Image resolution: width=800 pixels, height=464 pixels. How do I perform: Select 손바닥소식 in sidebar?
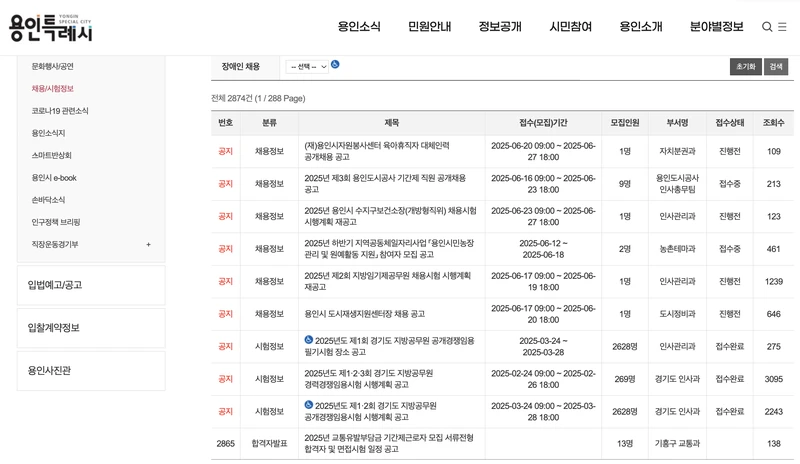click(x=48, y=200)
